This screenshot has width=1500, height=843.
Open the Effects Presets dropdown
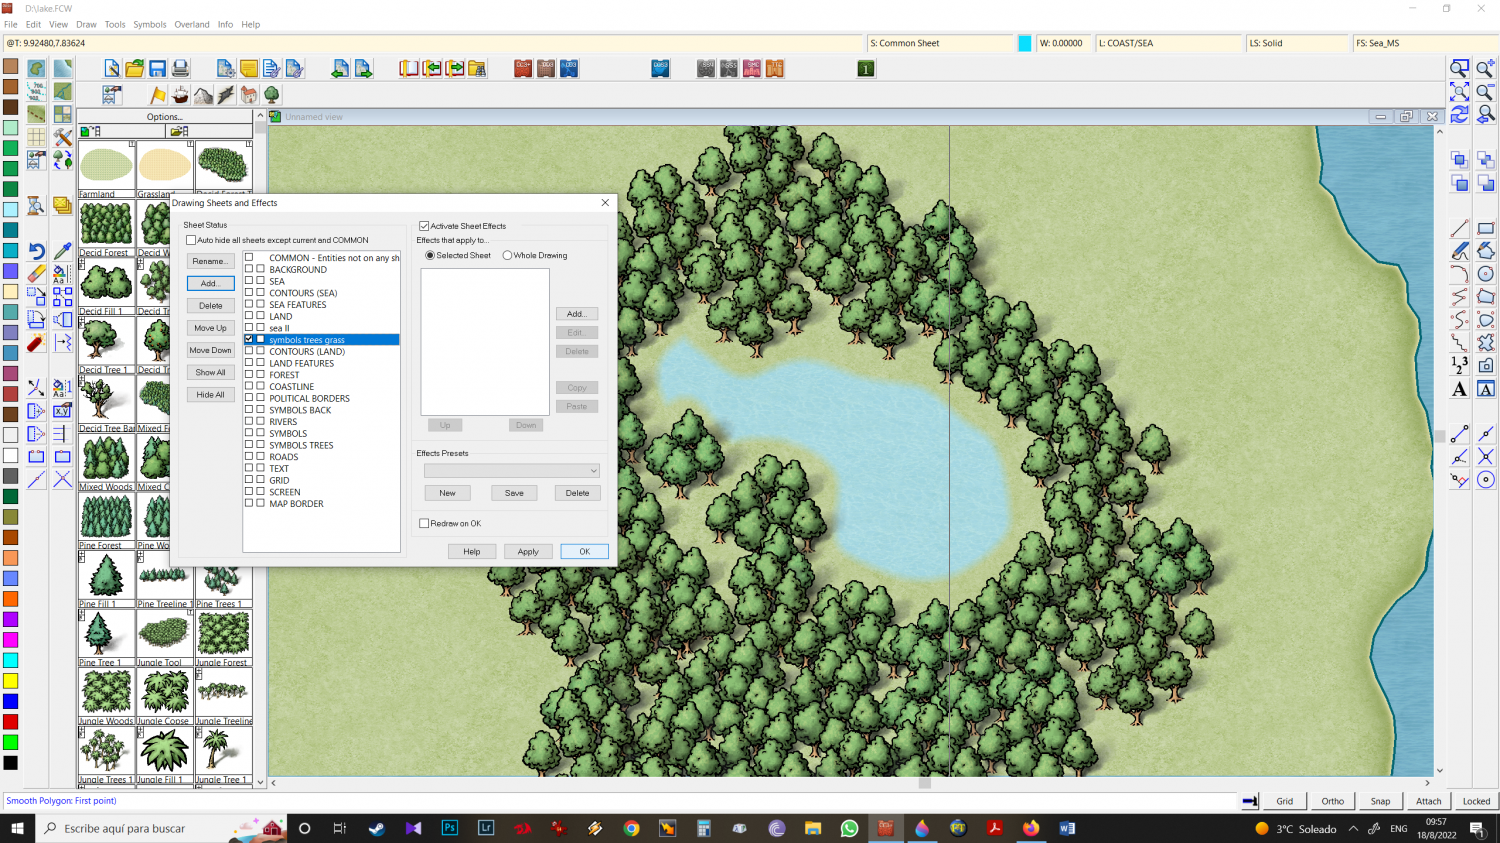(x=511, y=470)
